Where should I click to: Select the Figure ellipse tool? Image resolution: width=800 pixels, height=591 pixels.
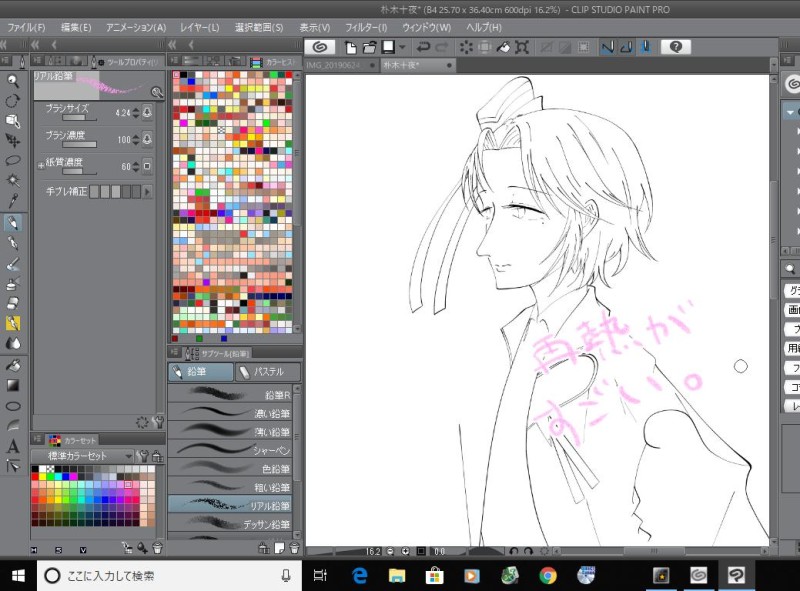tap(13, 406)
